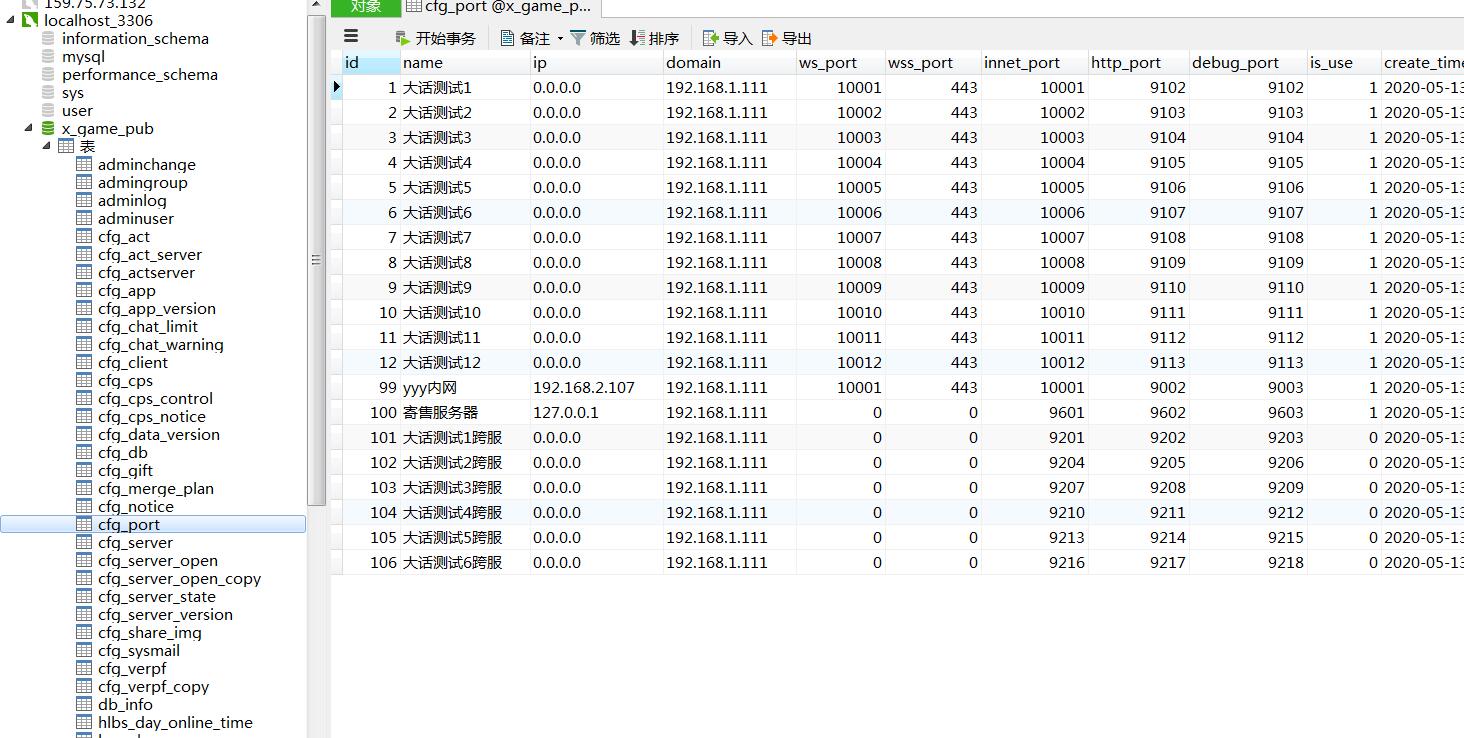
Task: Click the 开始事务 (begin transaction) icon
Action: pos(403,39)
